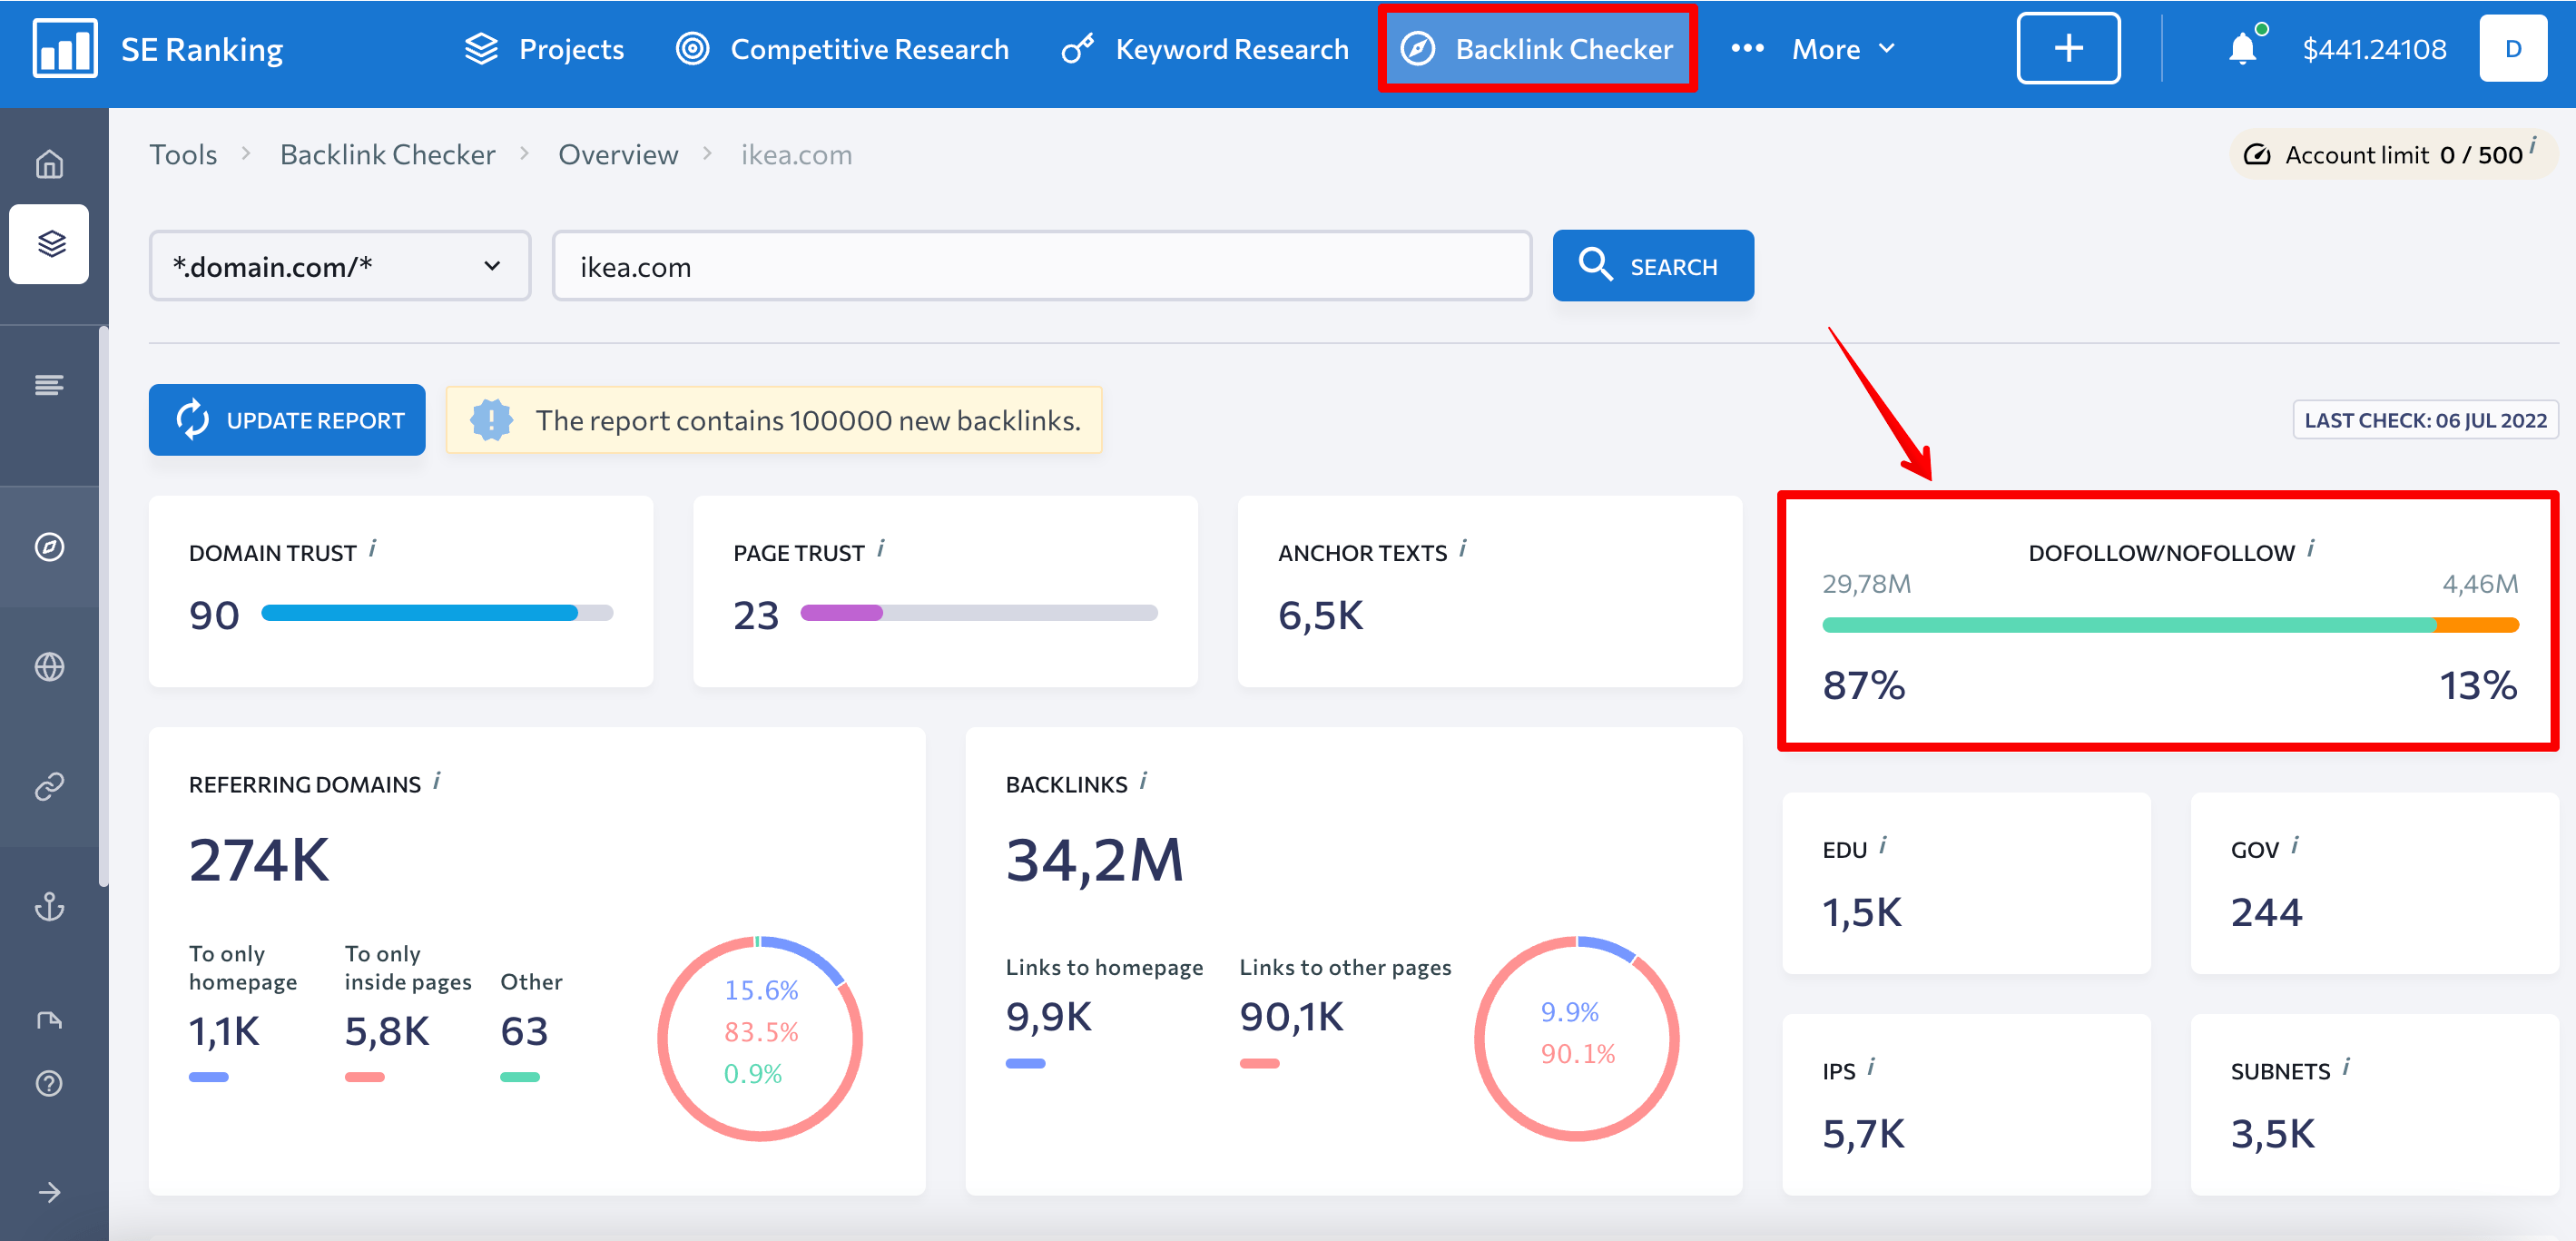2576x1241 pixels.
Task: Click the SE Ranking brand name
Action: (202, 49)
